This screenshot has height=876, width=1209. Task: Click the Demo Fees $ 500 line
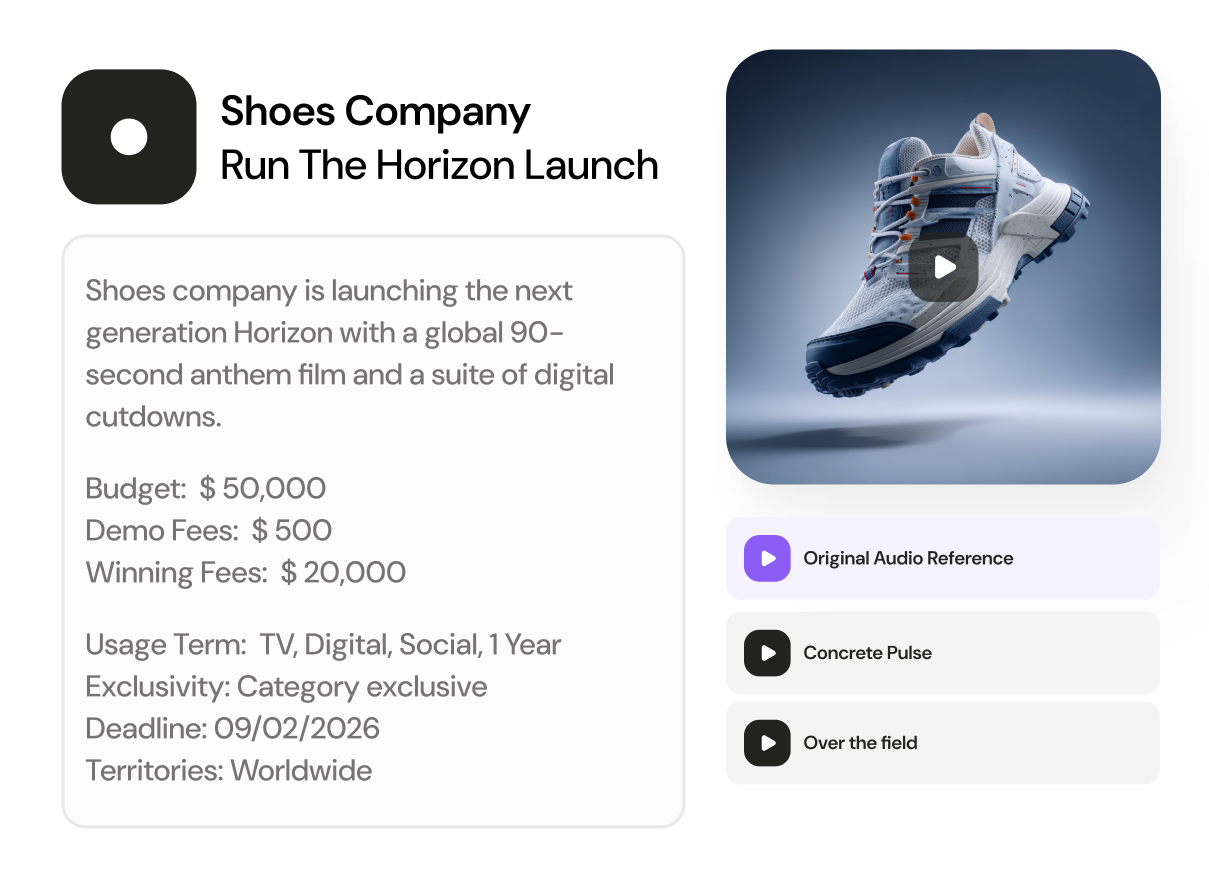click(209, 530)
